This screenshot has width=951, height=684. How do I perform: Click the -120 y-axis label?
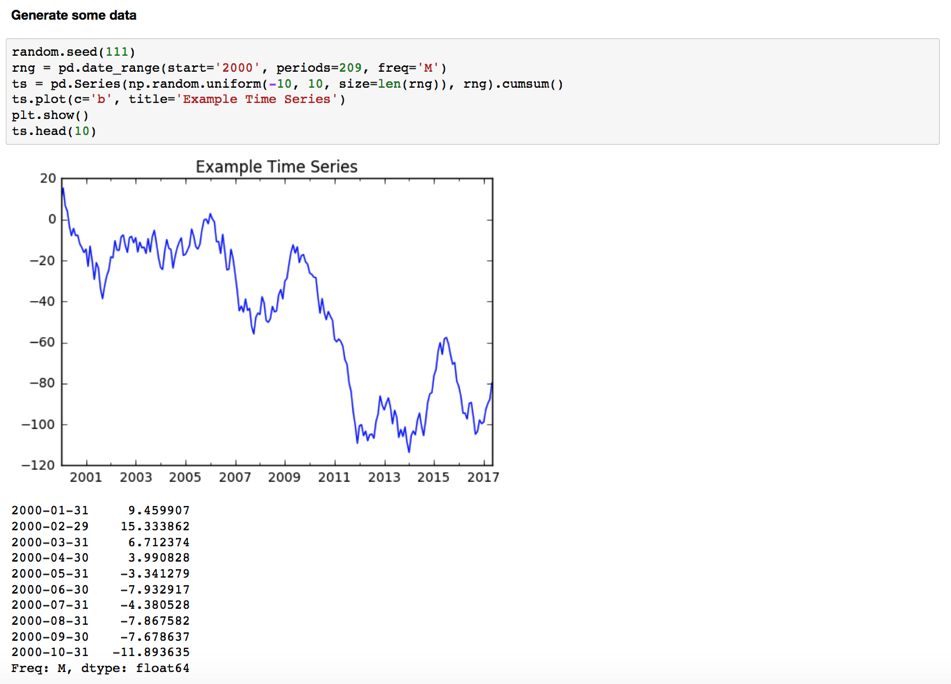pos(38,465)
